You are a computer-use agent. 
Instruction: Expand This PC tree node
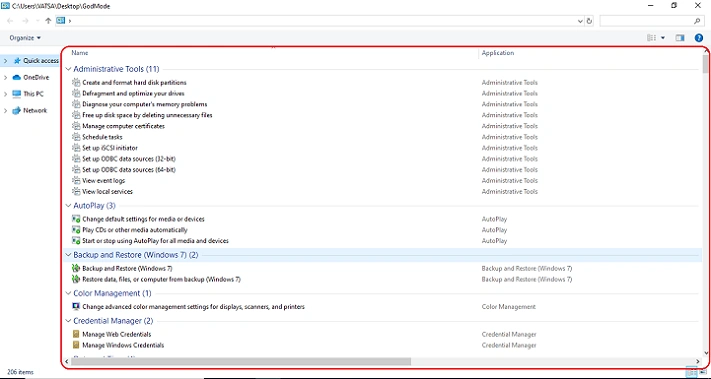click(x=5, y=94)
